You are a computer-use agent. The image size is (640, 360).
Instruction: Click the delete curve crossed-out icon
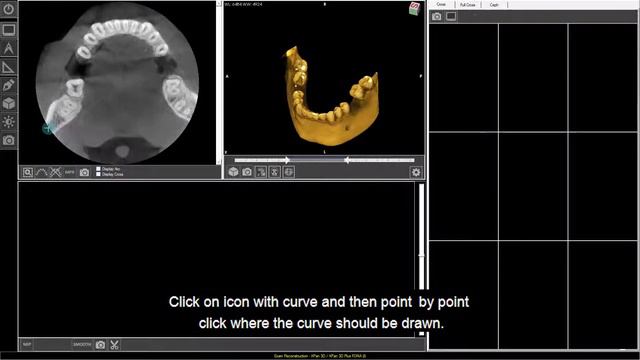pos(55,172)
